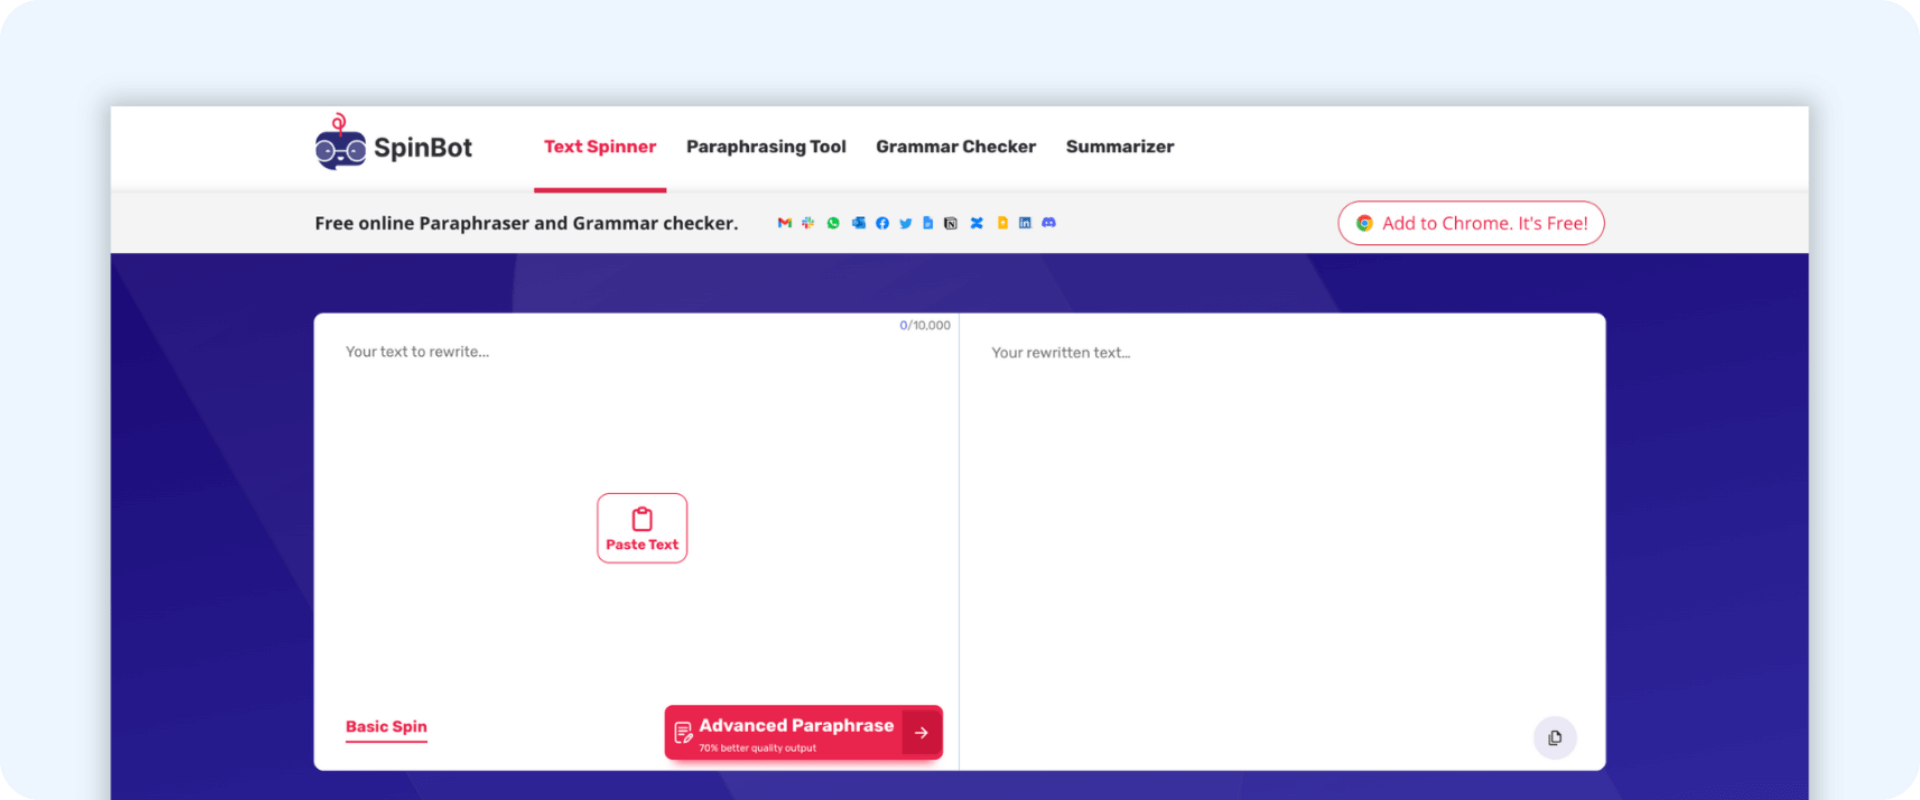The width and height of the screenshot is (1920, 800).
Task: Click the LinkedIn icon
Action: point(1025,223)
